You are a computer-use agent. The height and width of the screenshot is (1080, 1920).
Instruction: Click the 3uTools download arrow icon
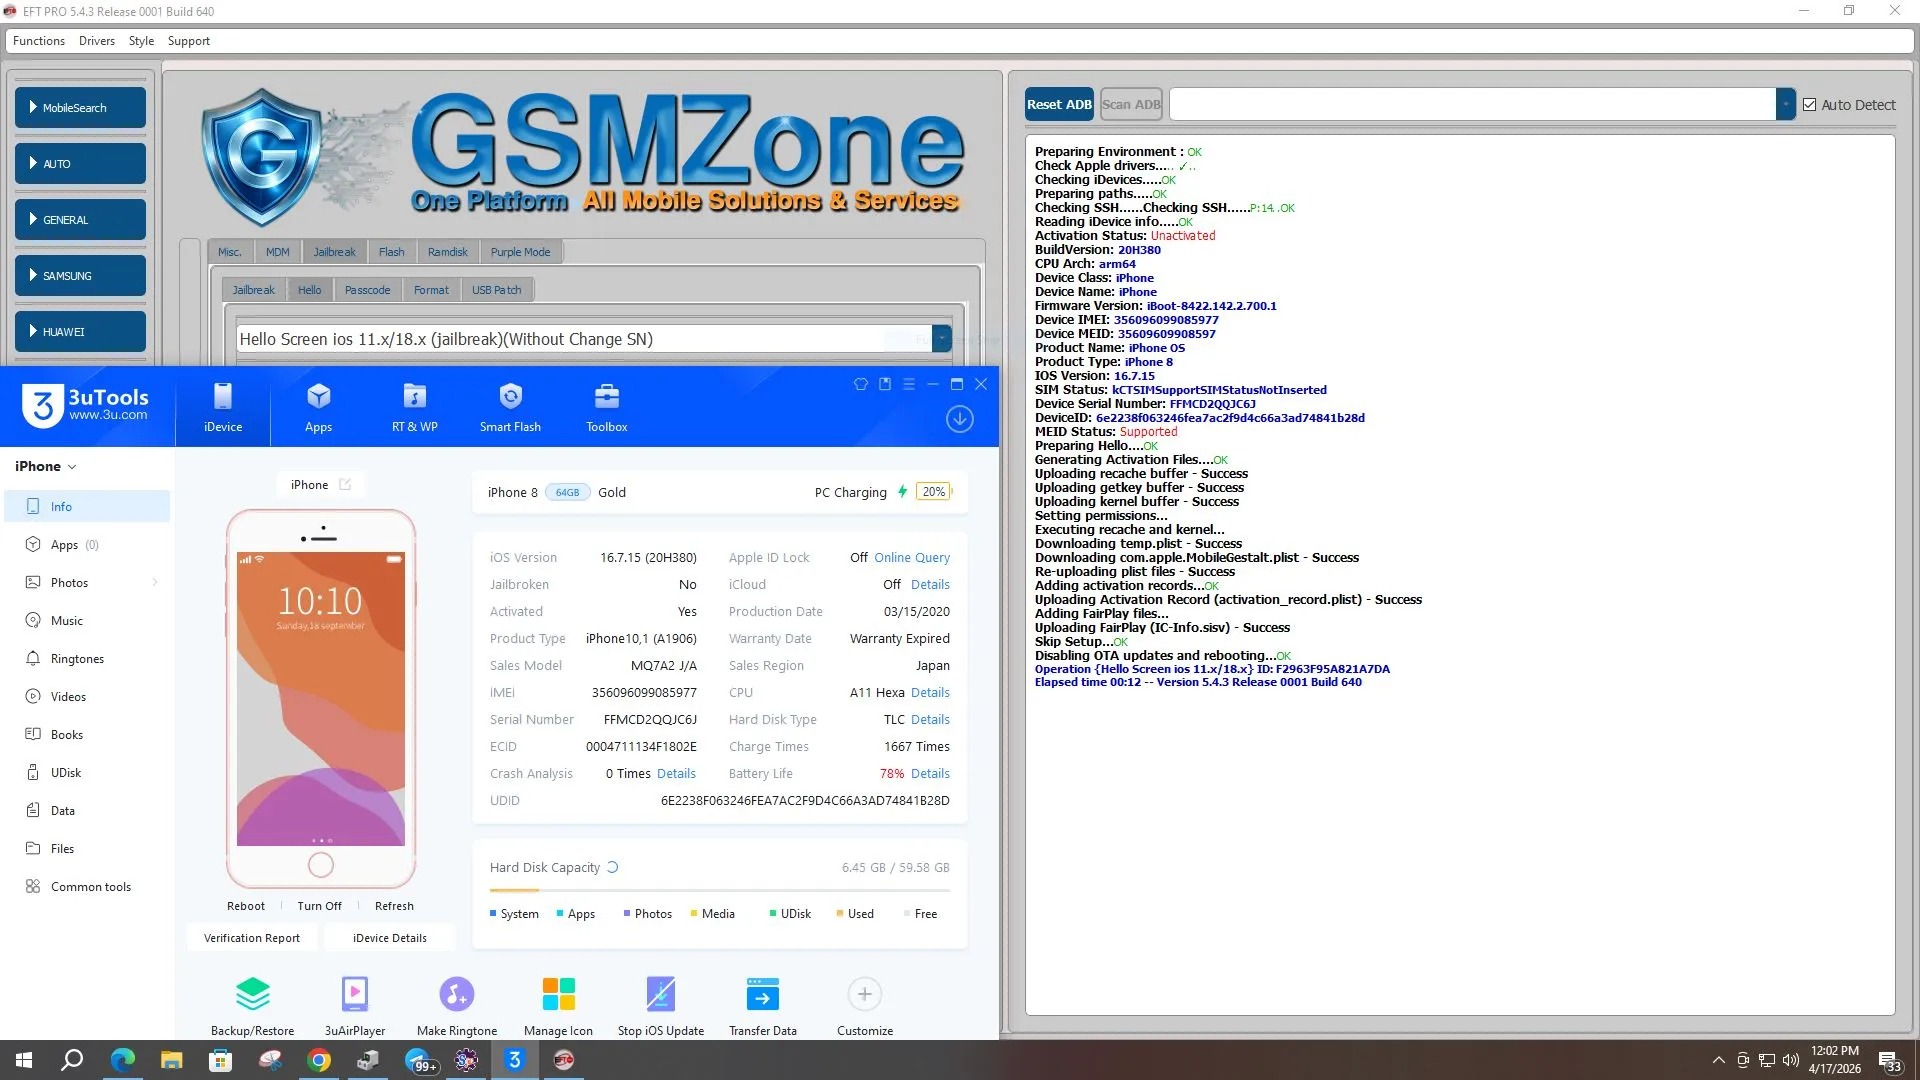click(959, 419)
